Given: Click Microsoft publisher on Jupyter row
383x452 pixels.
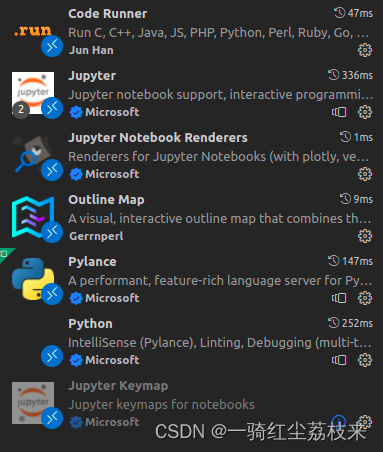Looking at the screenshot, I should click(112, 112).
